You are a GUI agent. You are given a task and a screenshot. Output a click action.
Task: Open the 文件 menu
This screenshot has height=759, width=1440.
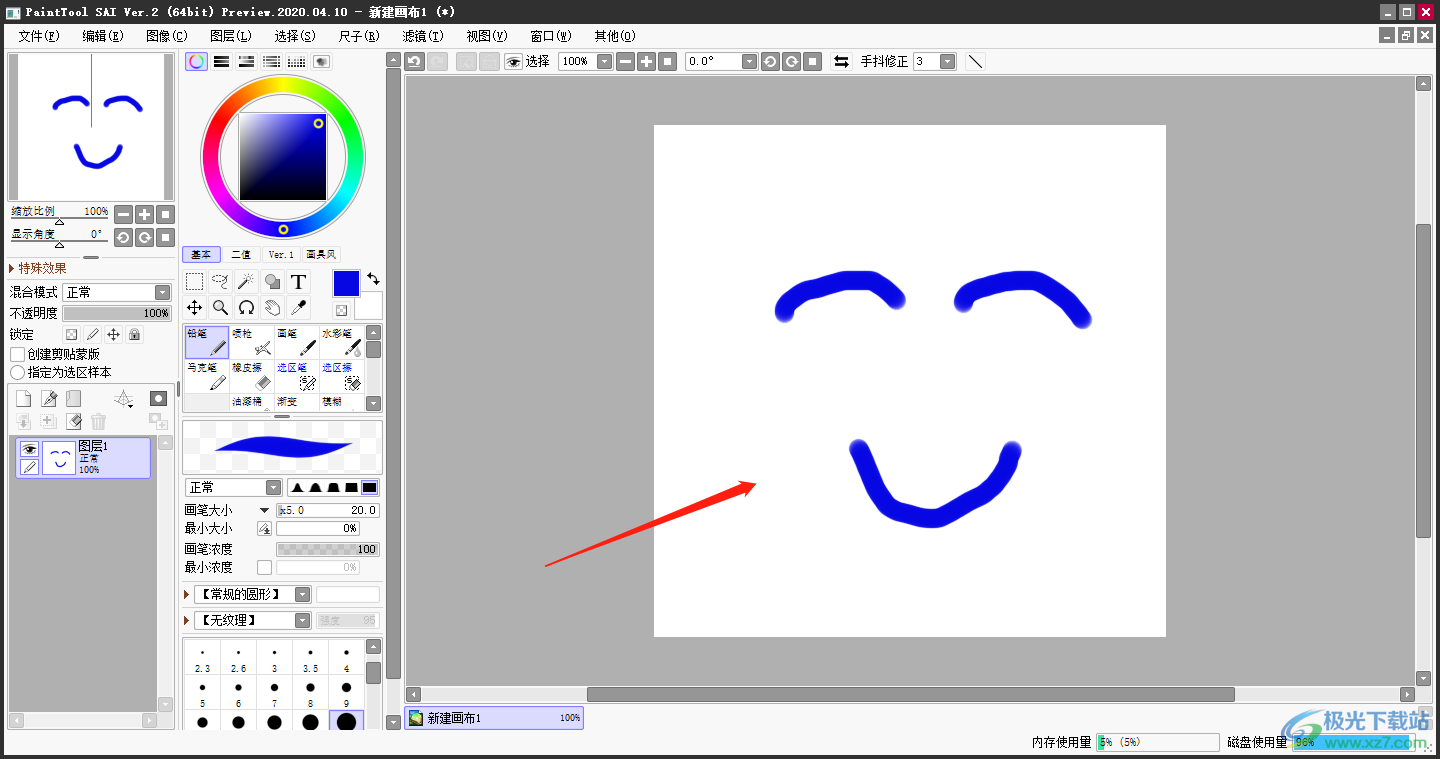click(38, 35)
